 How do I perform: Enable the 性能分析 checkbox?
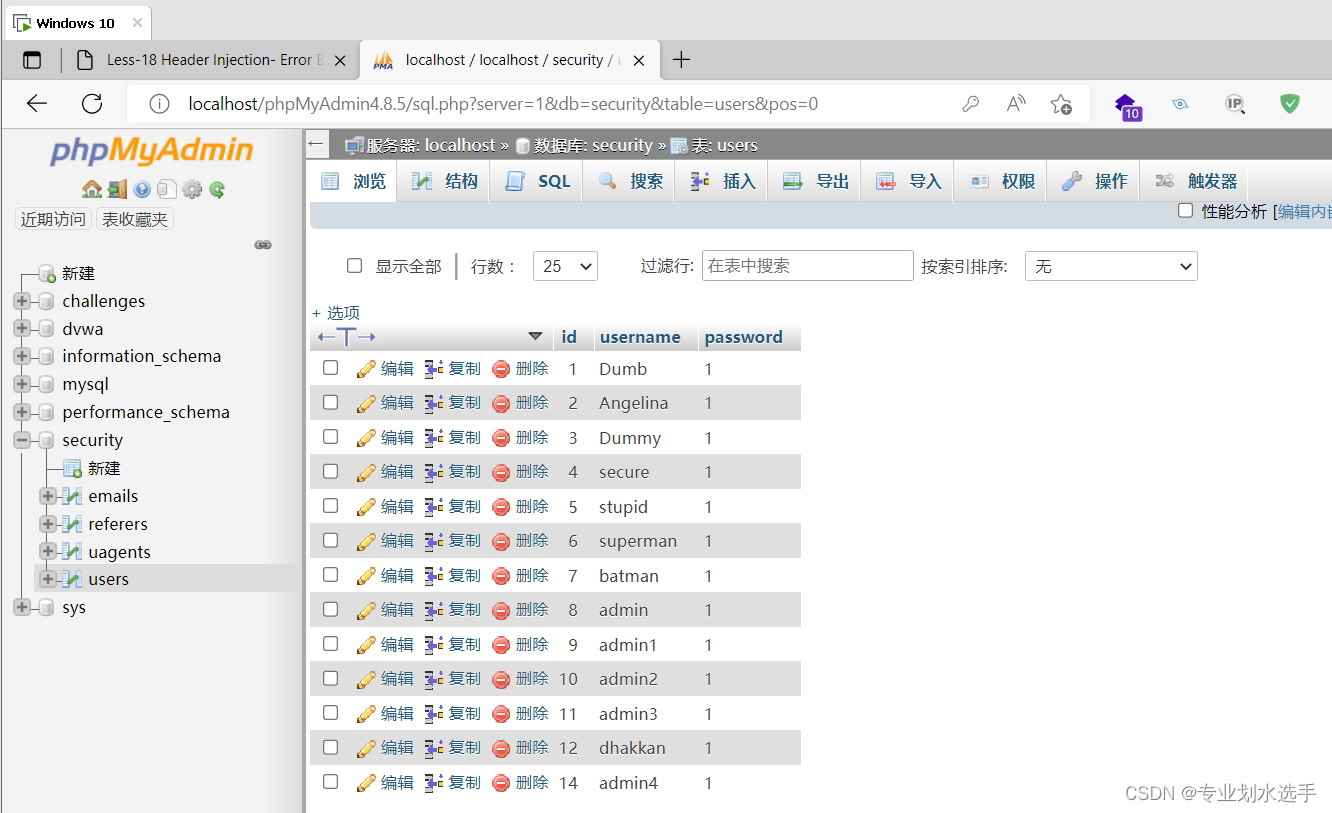coord(1185,211)
